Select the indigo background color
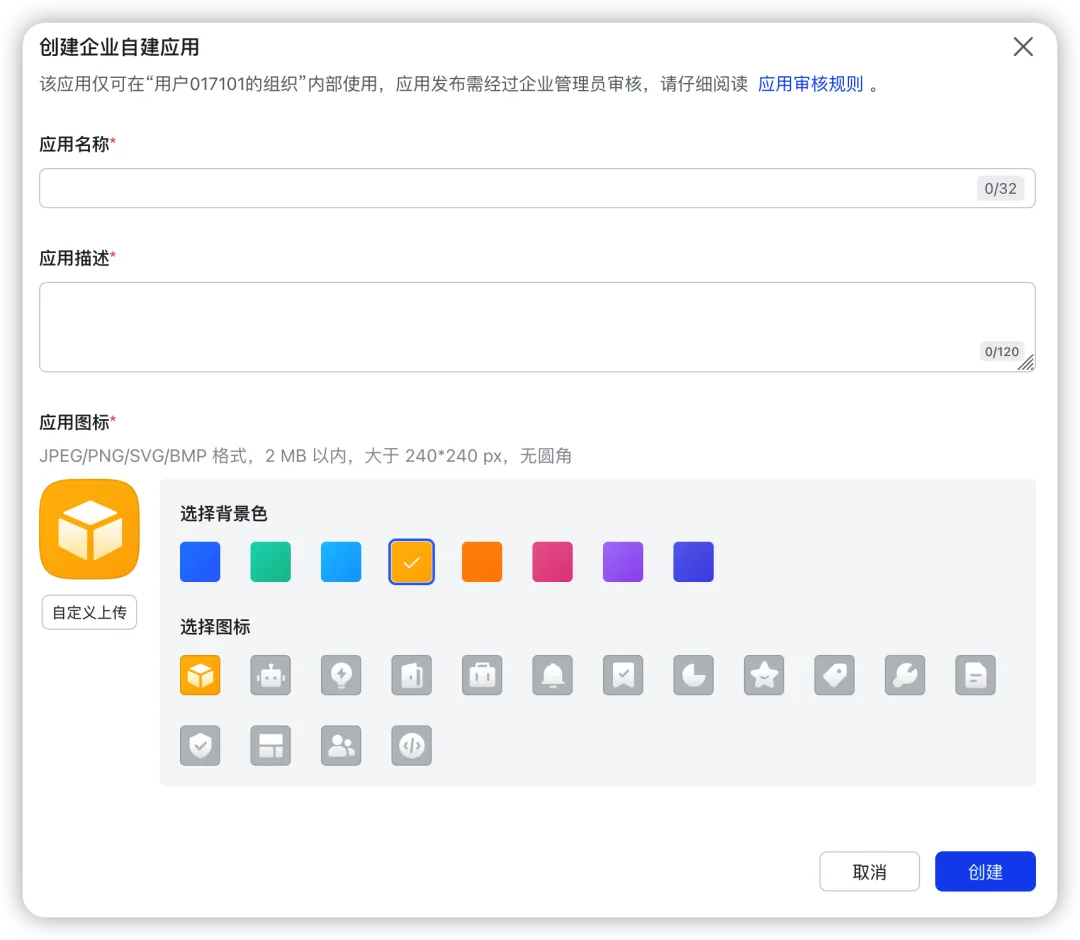1080x940 pixels. point(694,562)
